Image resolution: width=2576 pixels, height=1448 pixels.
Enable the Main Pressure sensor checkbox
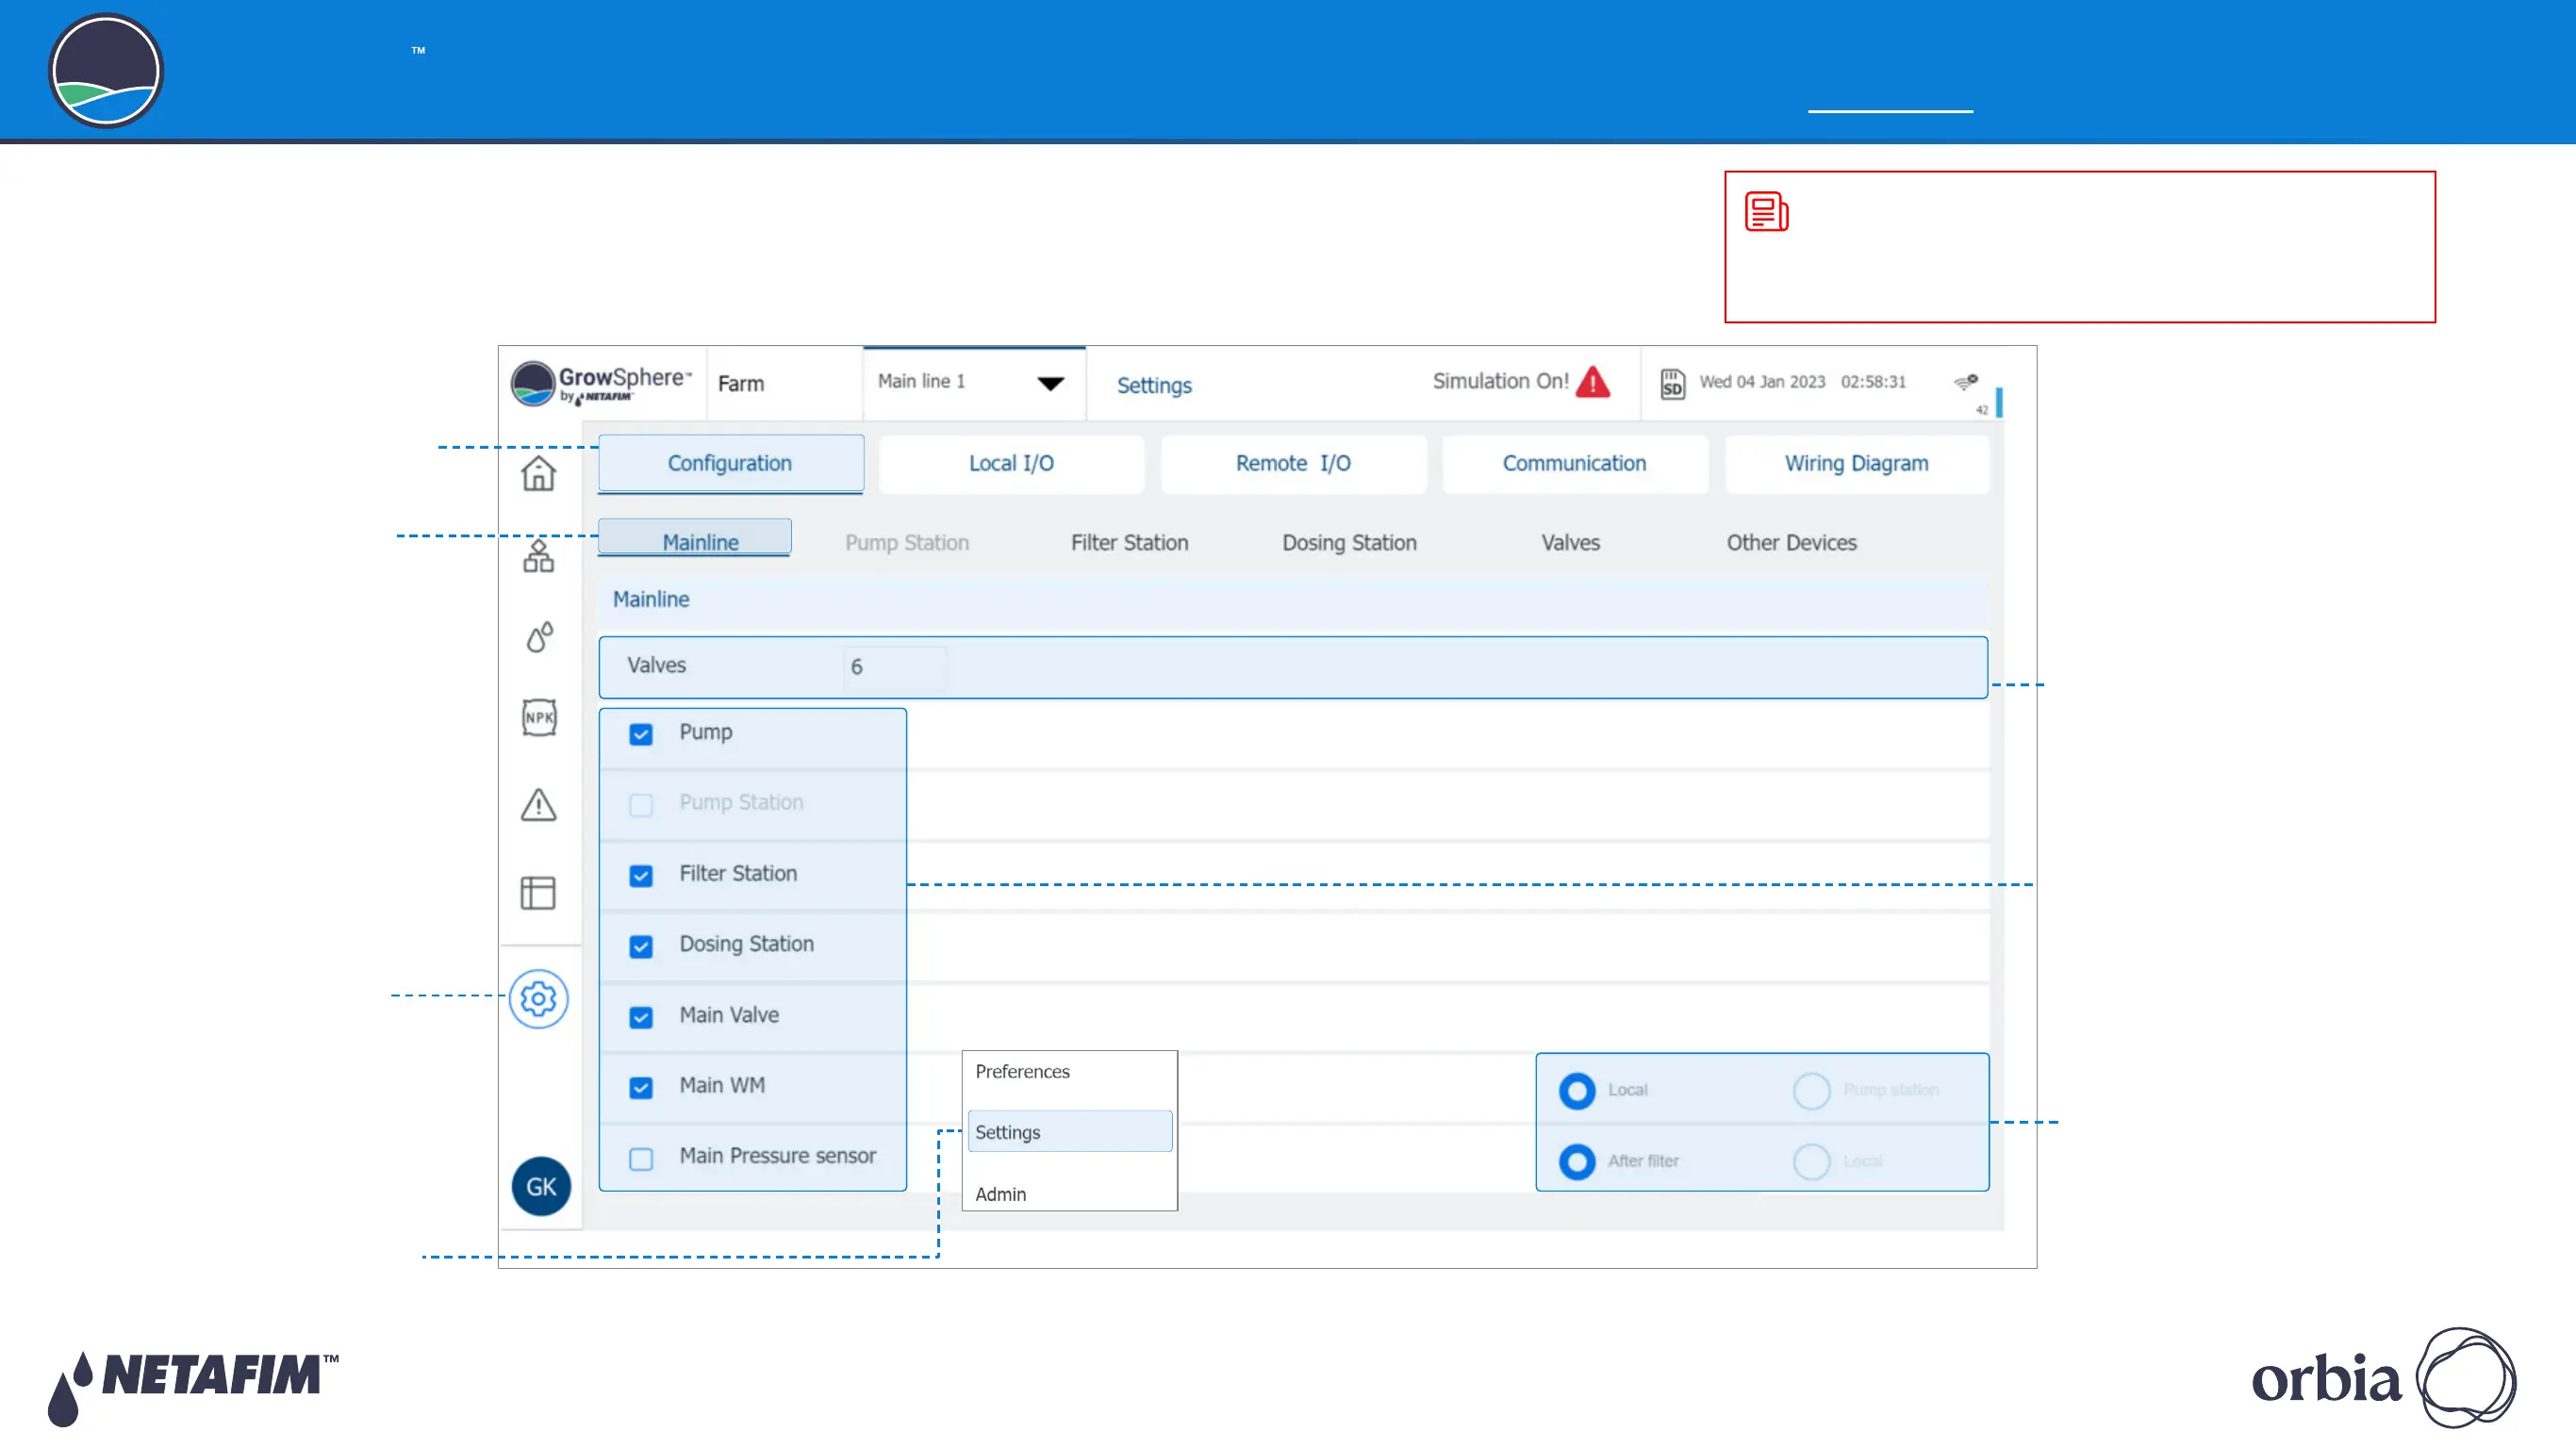click(641, 1159)
